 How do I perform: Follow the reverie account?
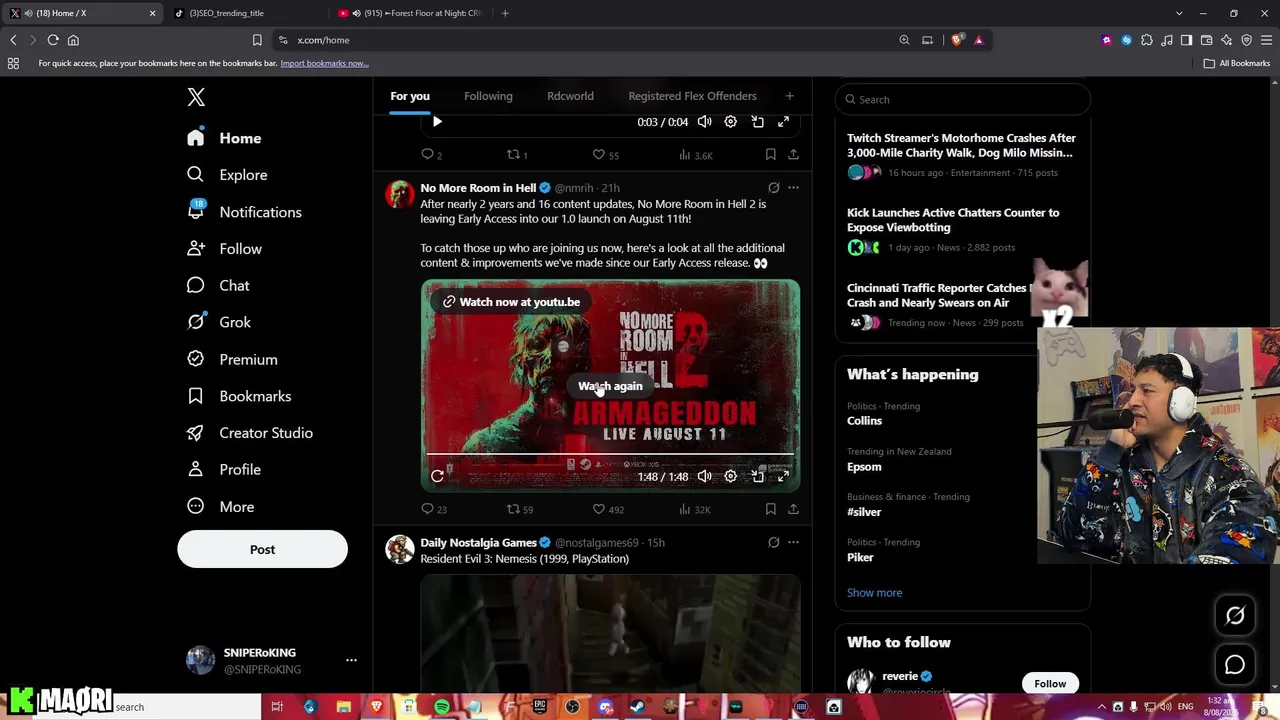(x=1050, y=684)
